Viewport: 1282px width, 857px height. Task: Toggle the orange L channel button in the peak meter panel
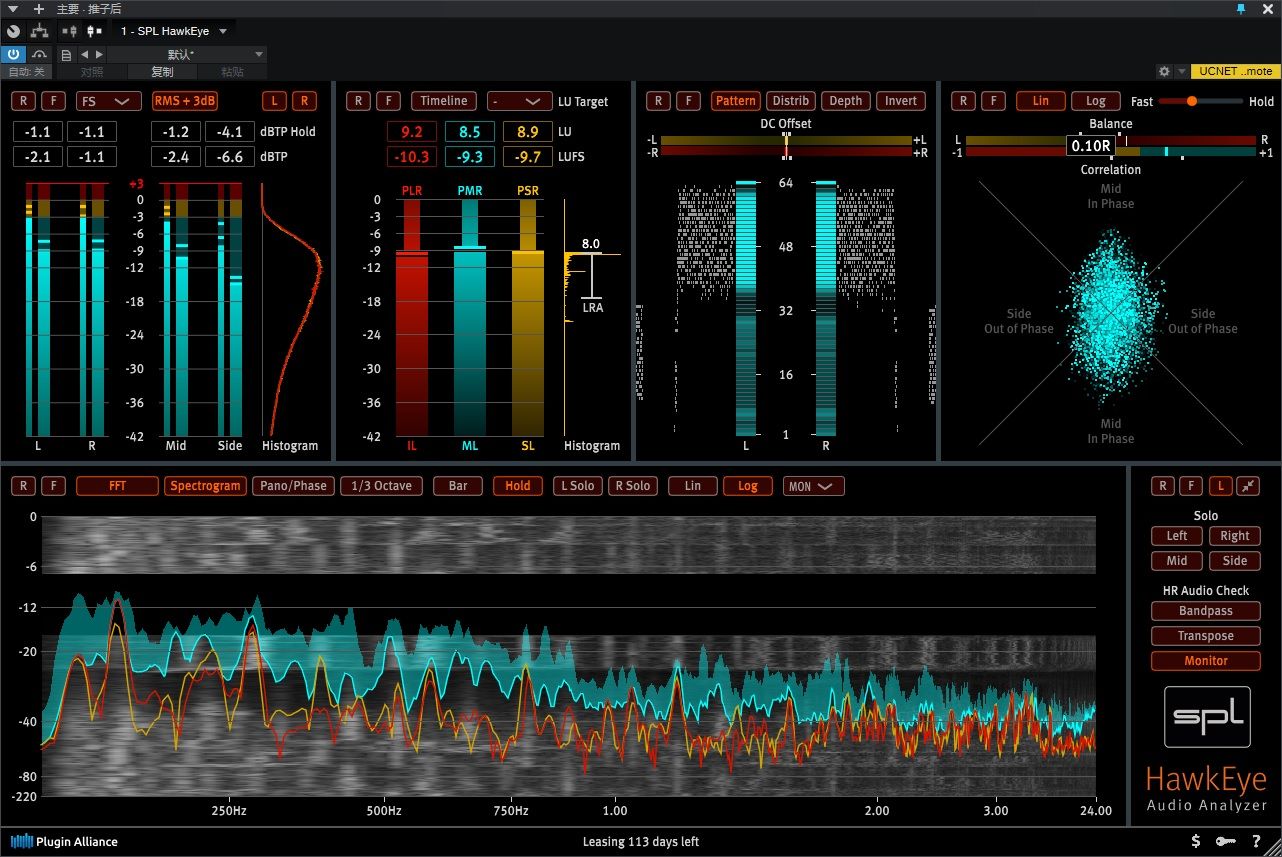click(x=274, y=101)
